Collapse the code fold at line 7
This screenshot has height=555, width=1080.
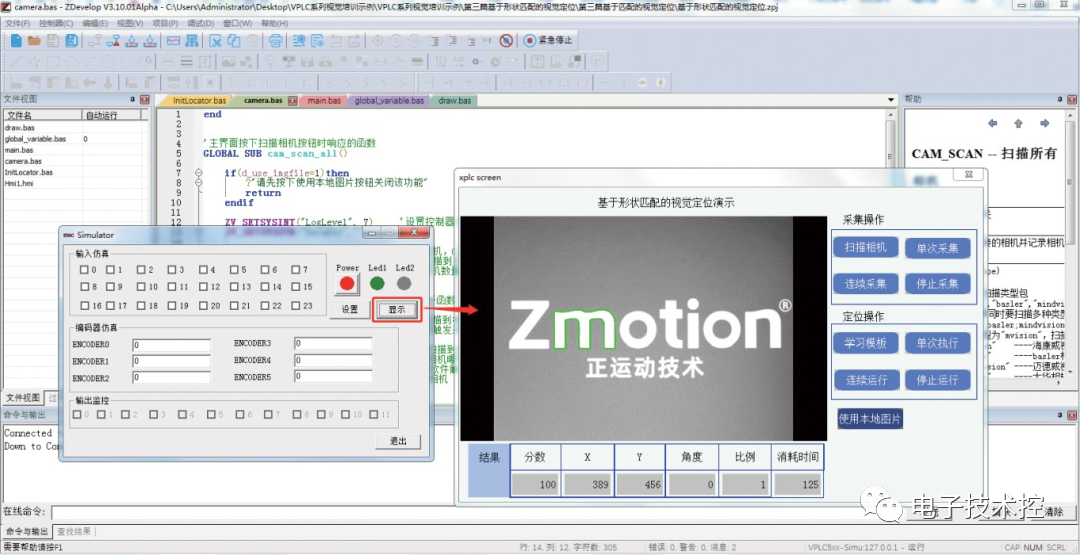[x=198, y=173]
